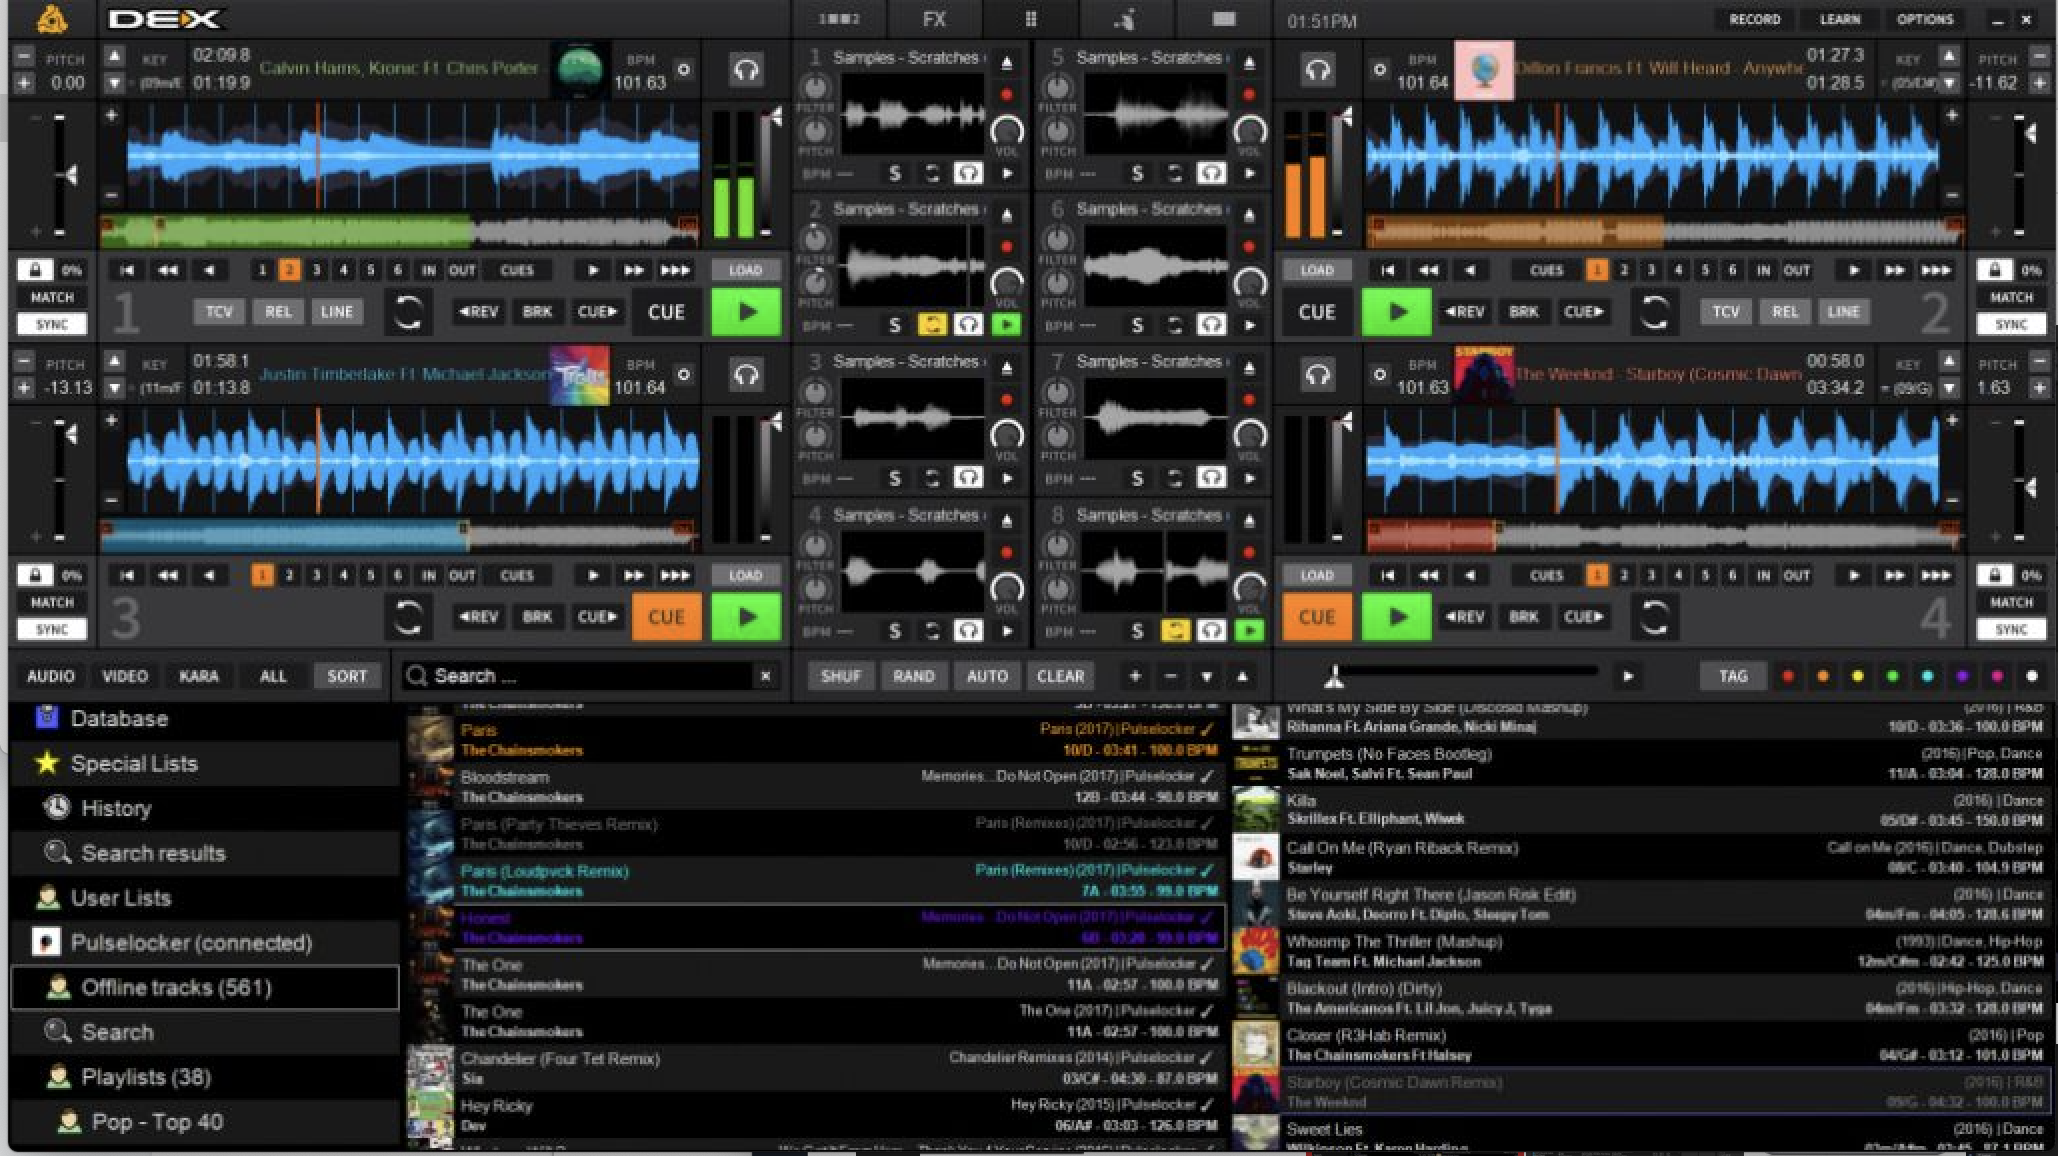Click CUE button on deck 2

click(1316, 312)
